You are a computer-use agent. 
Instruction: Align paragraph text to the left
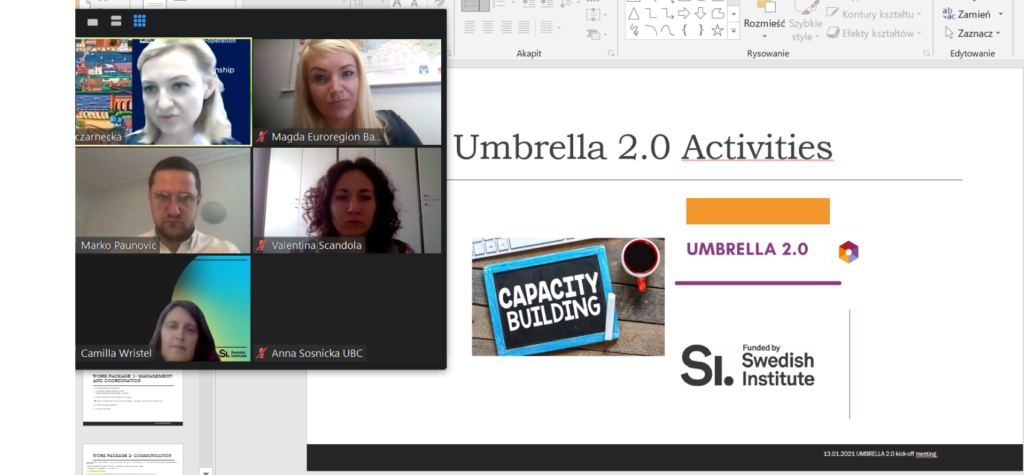point(470,27)
